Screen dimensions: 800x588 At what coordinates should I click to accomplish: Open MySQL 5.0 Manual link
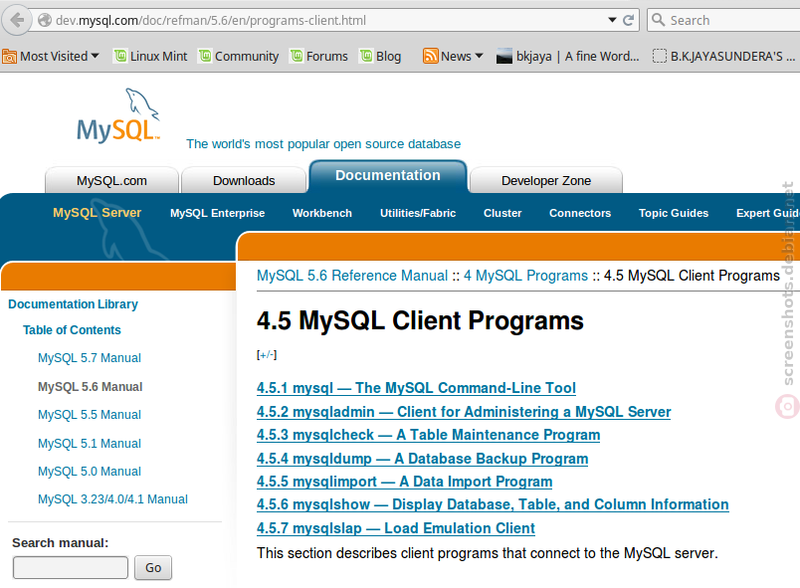[89, 471]
